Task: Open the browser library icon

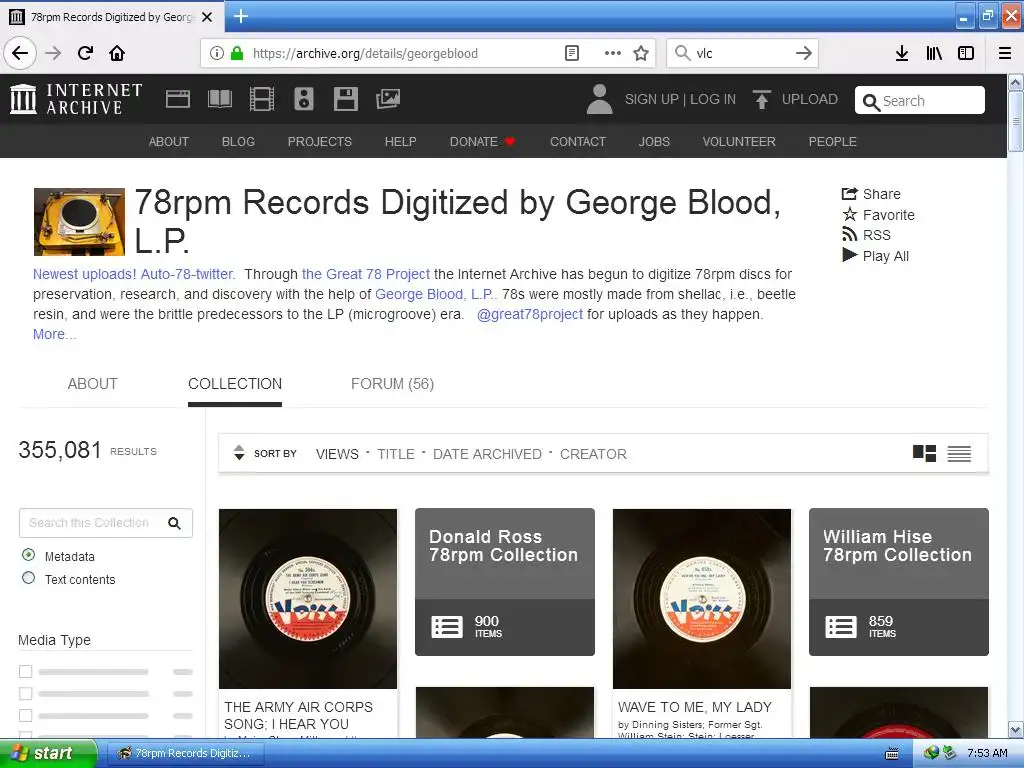Action: [x=934, y=53]
